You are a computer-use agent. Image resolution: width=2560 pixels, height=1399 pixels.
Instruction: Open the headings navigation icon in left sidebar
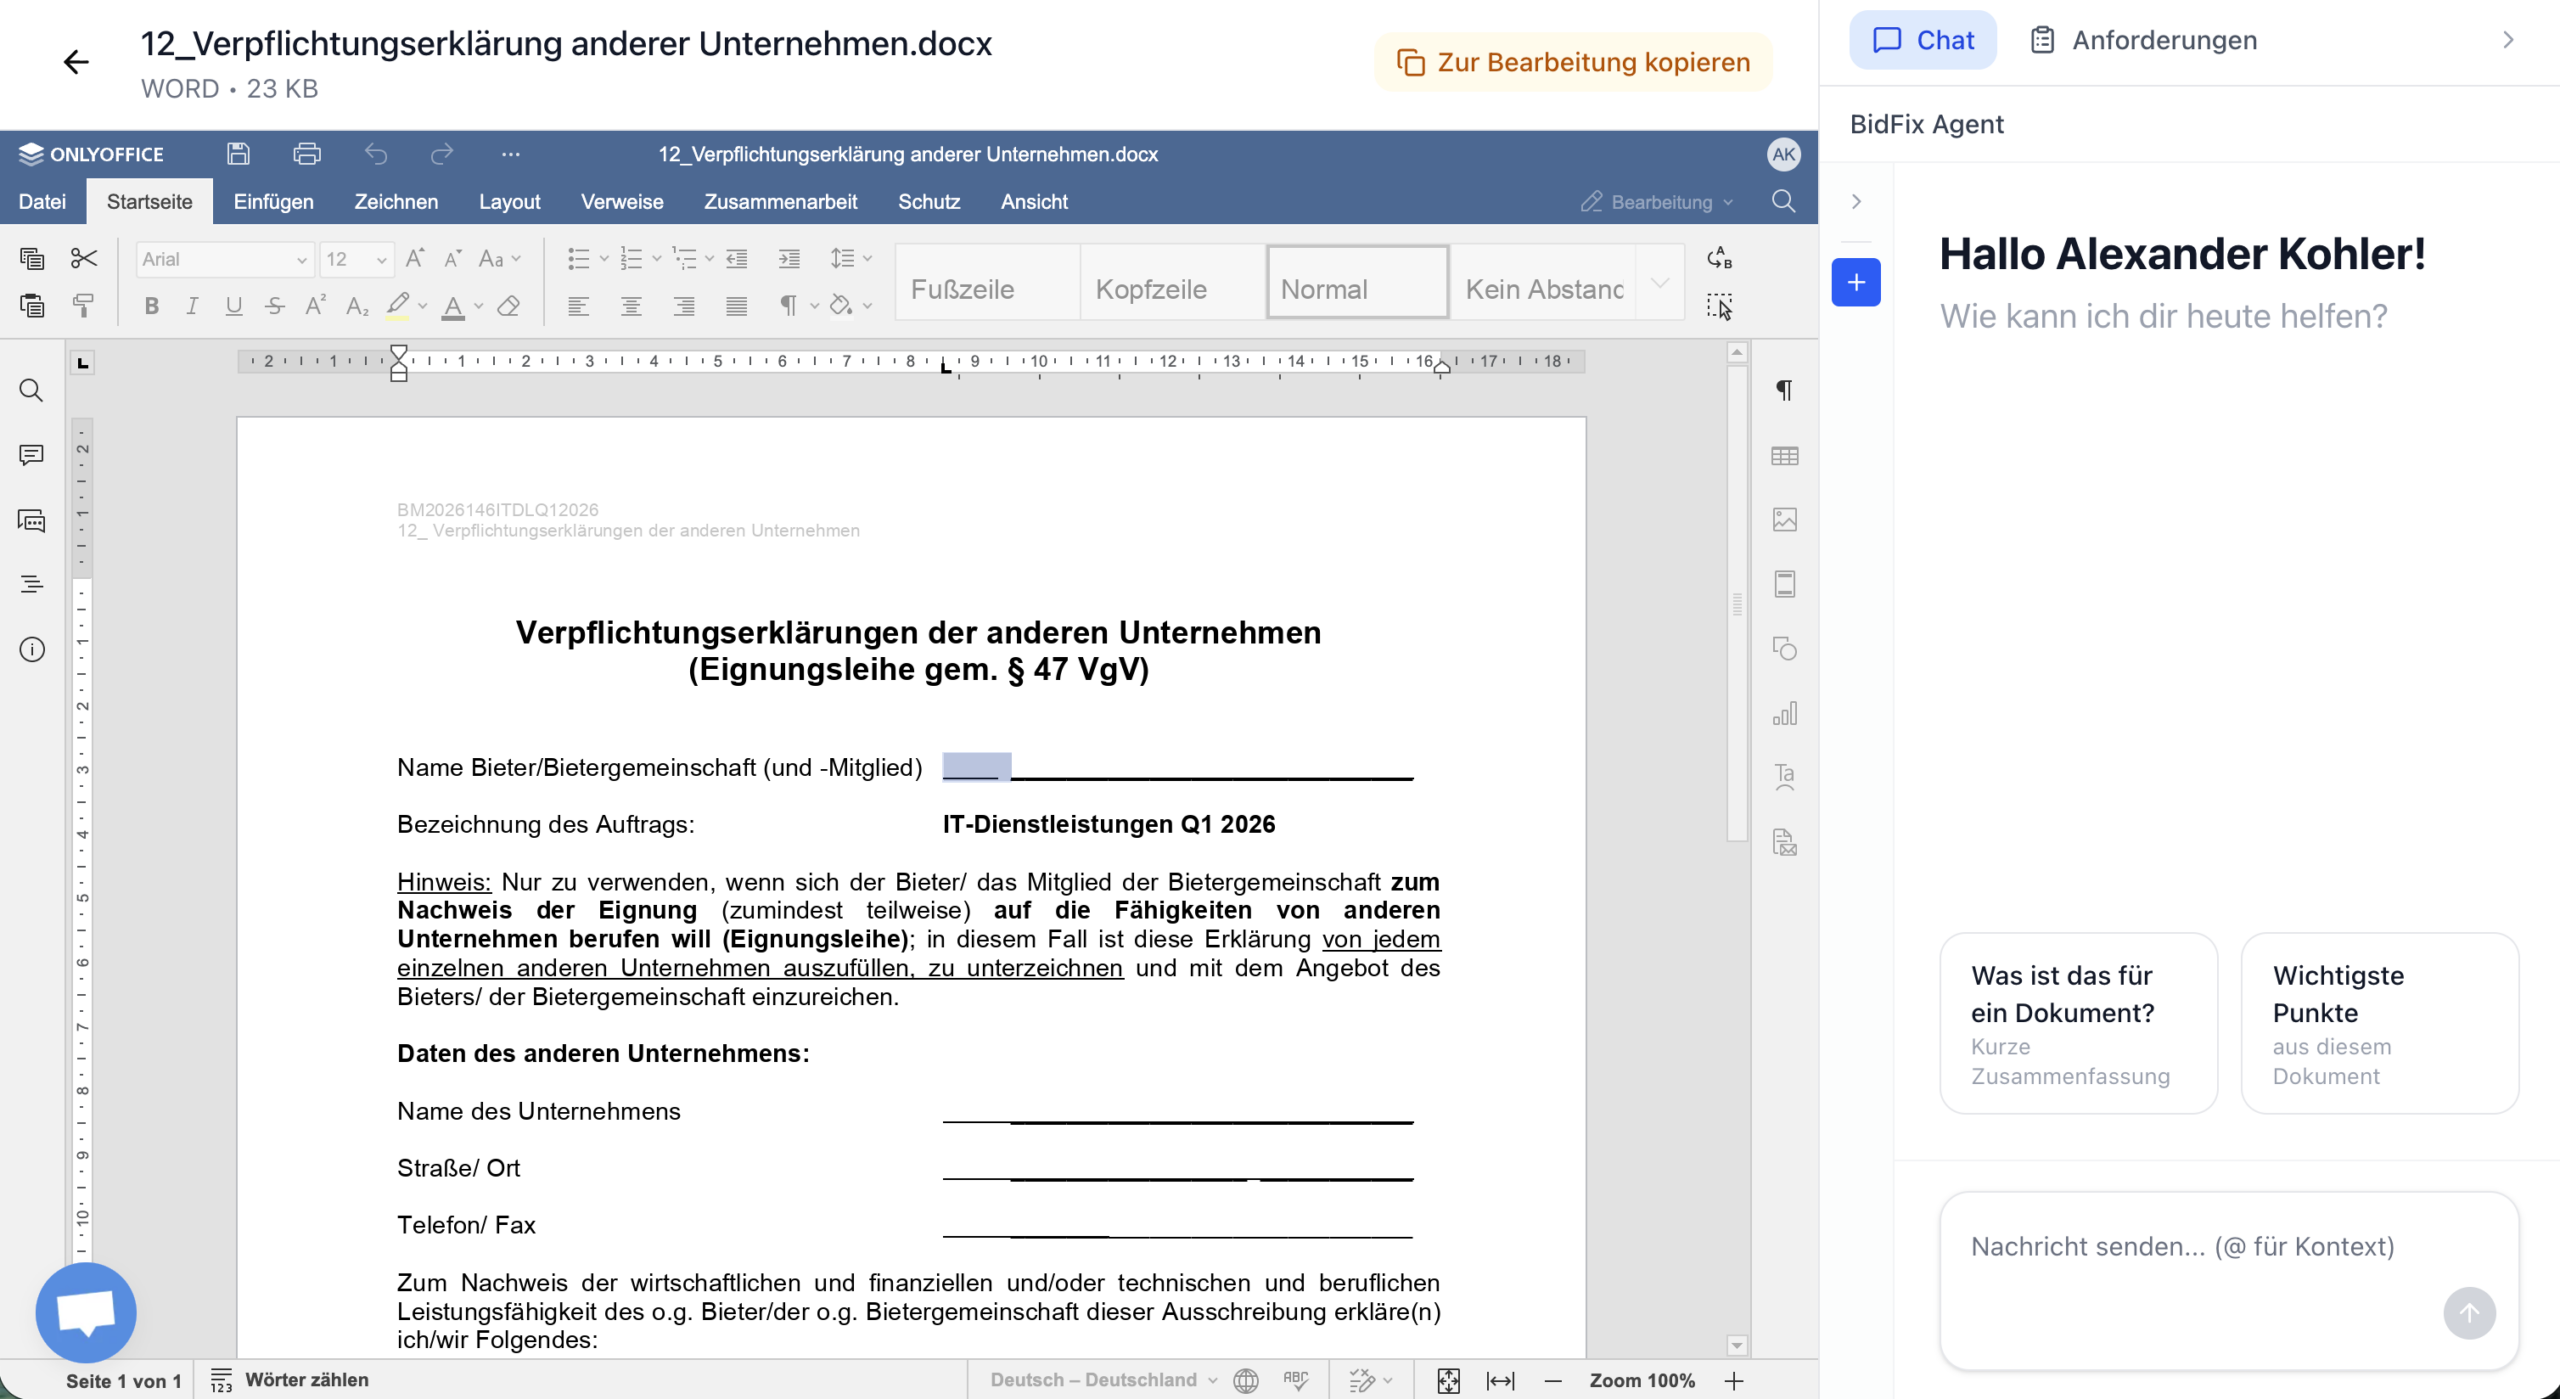point(32,584)
